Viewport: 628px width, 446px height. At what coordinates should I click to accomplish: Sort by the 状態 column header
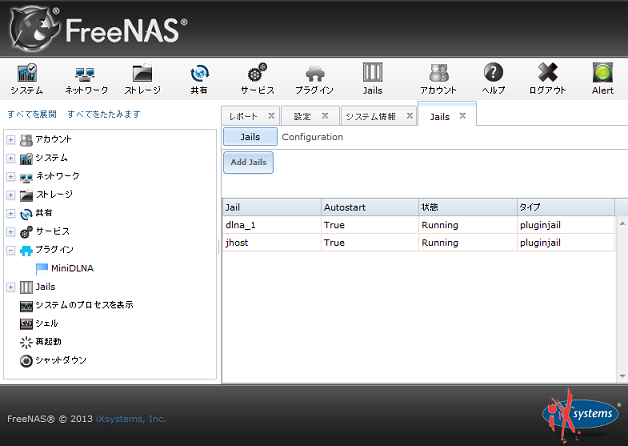click(468, 207)
